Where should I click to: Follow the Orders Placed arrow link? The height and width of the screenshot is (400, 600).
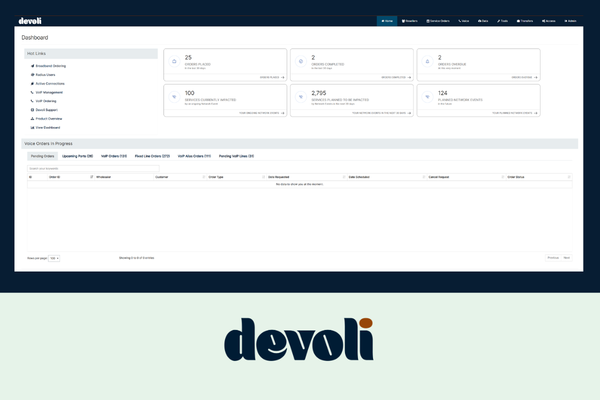coord(272,77)
